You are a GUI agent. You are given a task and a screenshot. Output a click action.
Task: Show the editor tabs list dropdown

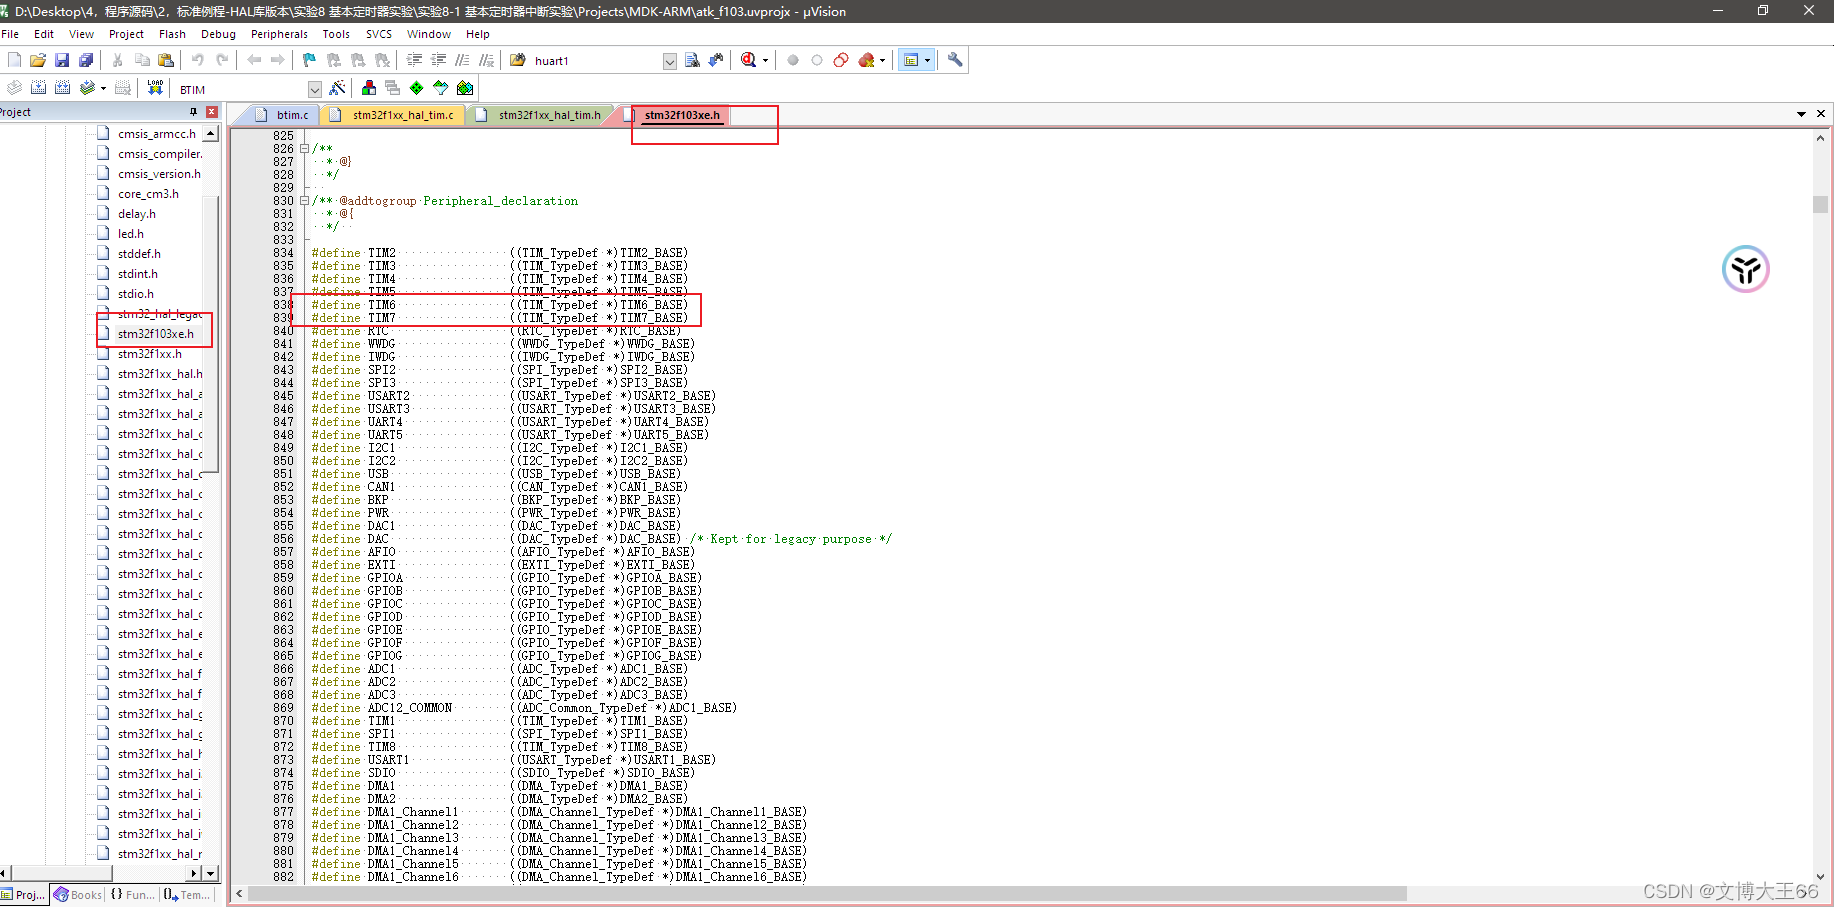tap(1802, 114)
